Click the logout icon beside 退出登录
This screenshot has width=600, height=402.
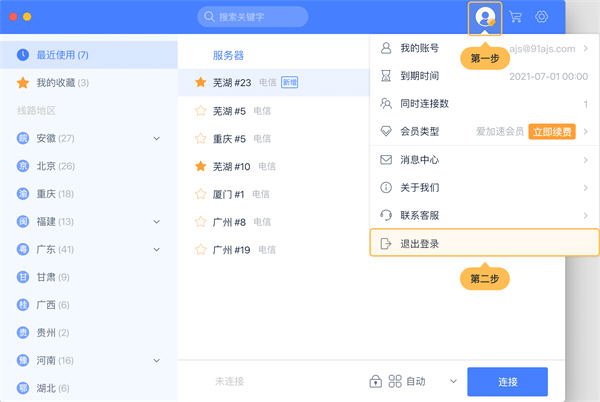(x=386, y=243)
